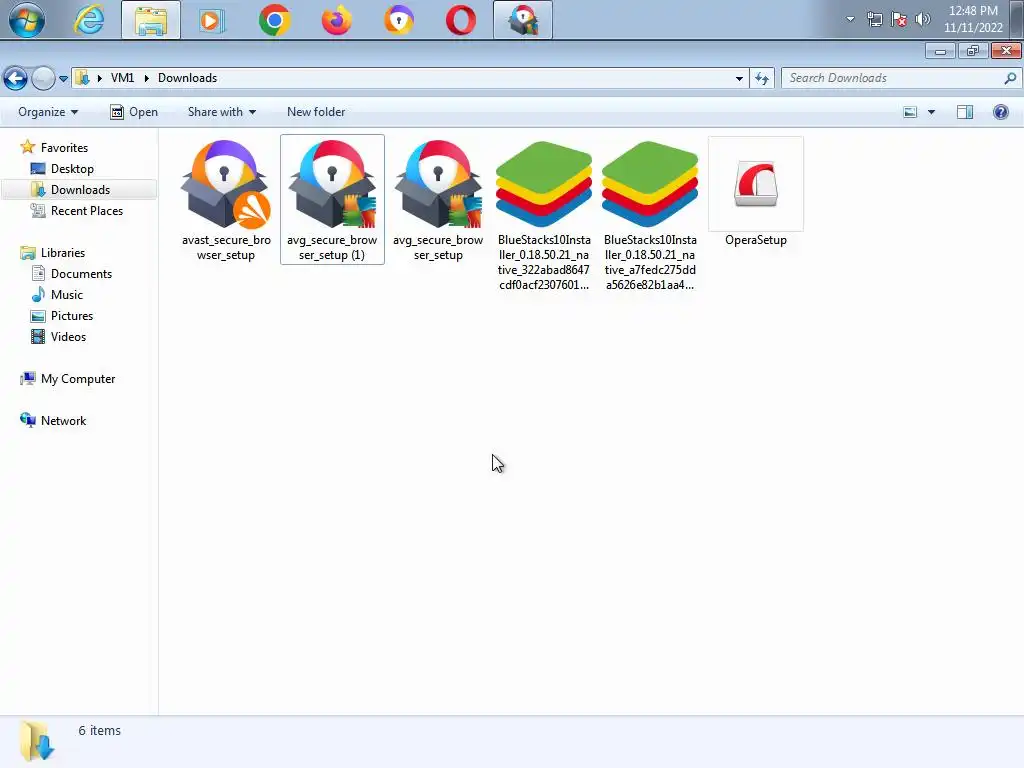Viewport: 1024px width, 768px height.
Task: Open the view options dropdown arrow
Action: pos(931,112)
